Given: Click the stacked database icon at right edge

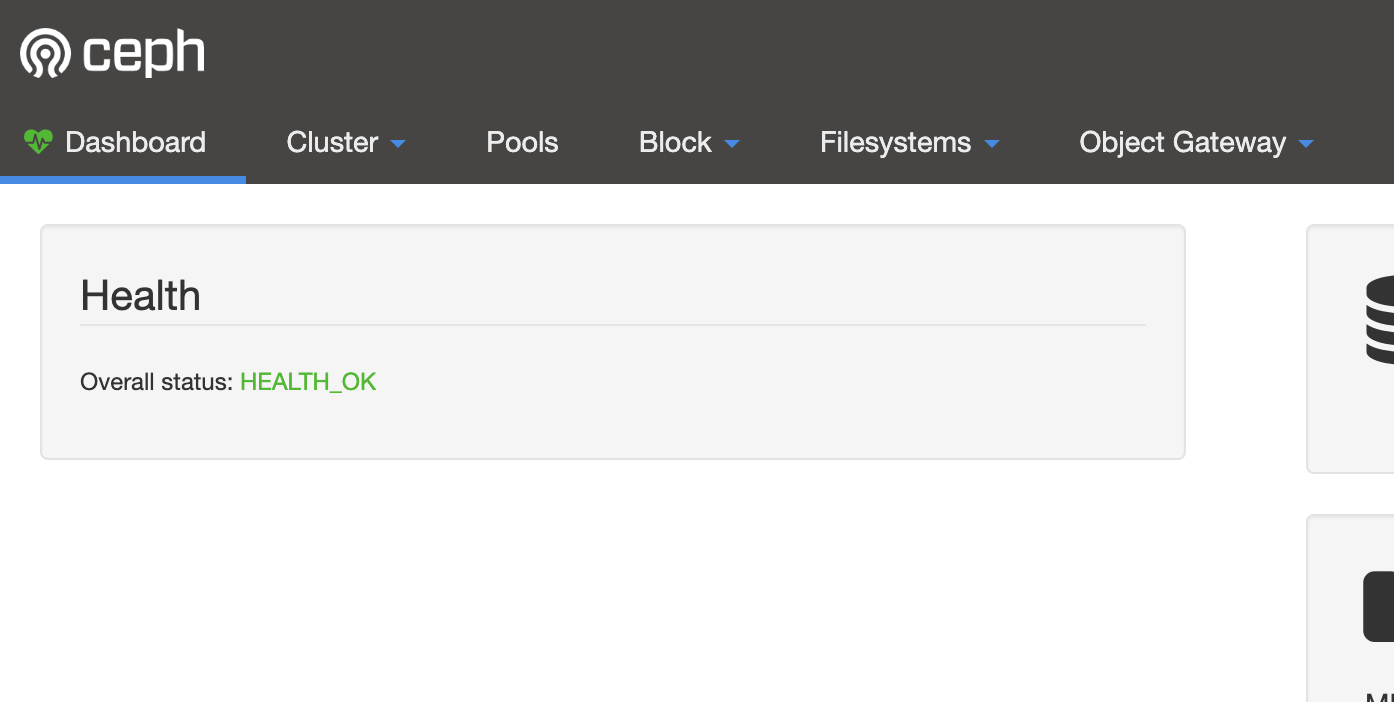Looking at the screenshot, I should pos(1380,319).
